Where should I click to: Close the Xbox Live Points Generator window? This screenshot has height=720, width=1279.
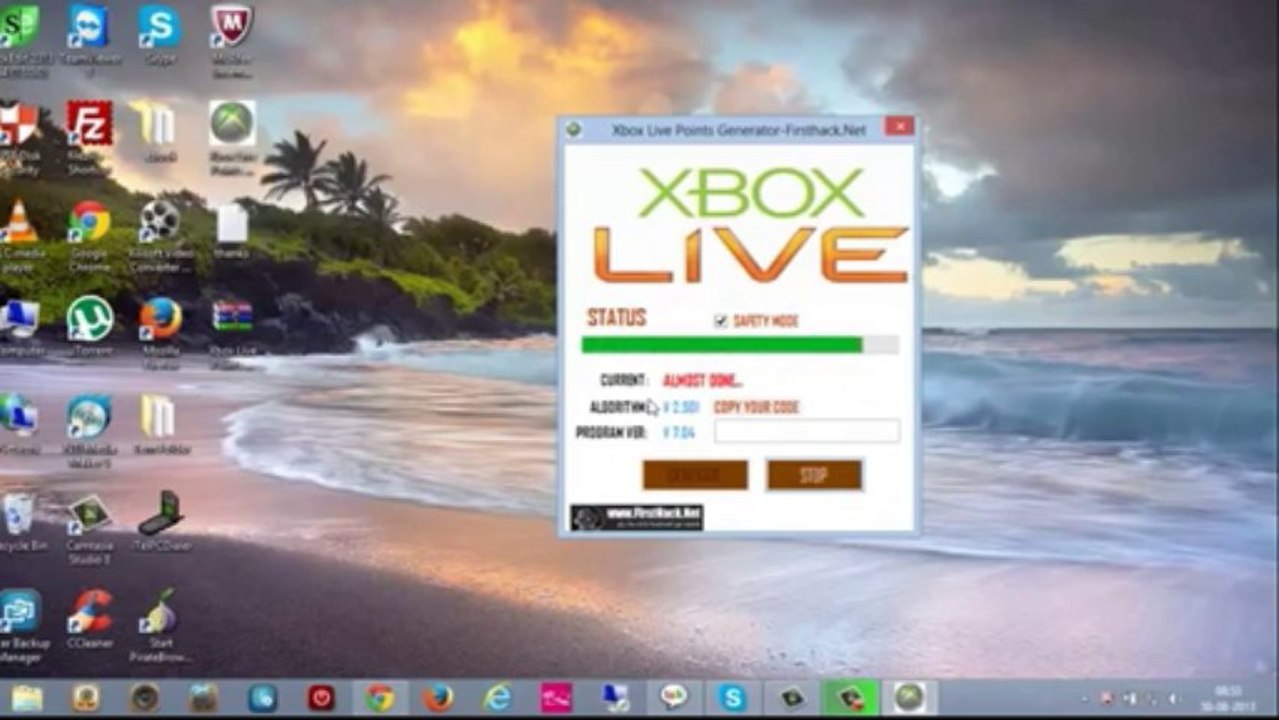point(899,127)
